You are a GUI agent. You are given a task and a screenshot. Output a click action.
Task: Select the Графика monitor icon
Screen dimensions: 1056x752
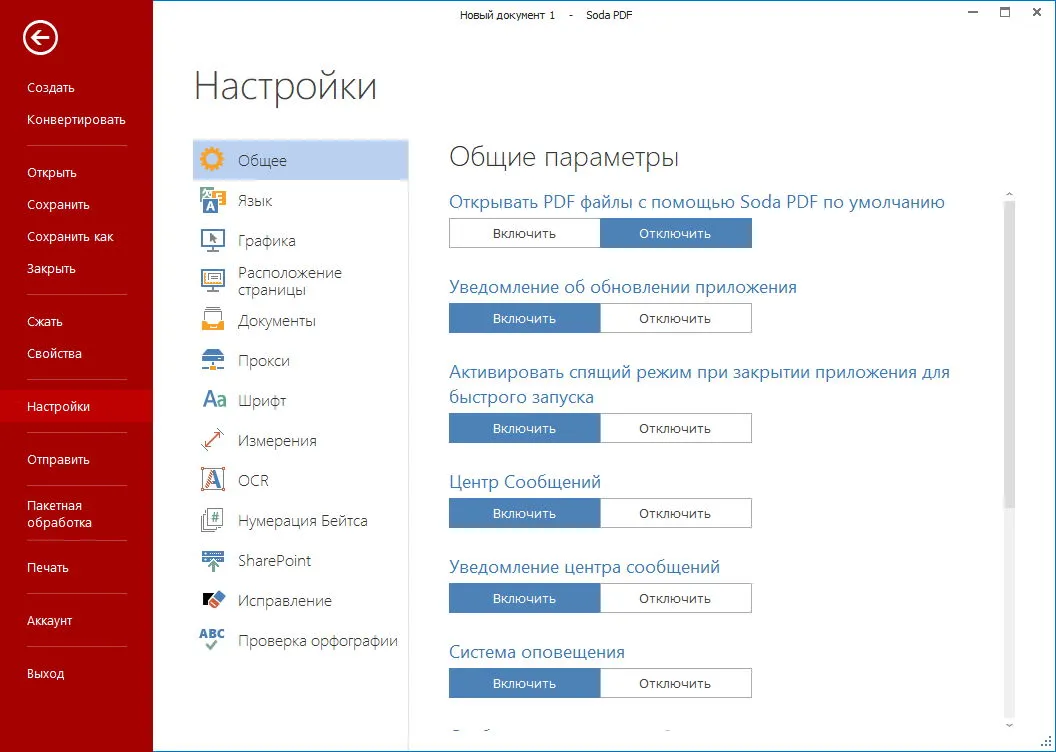(213, 240)
